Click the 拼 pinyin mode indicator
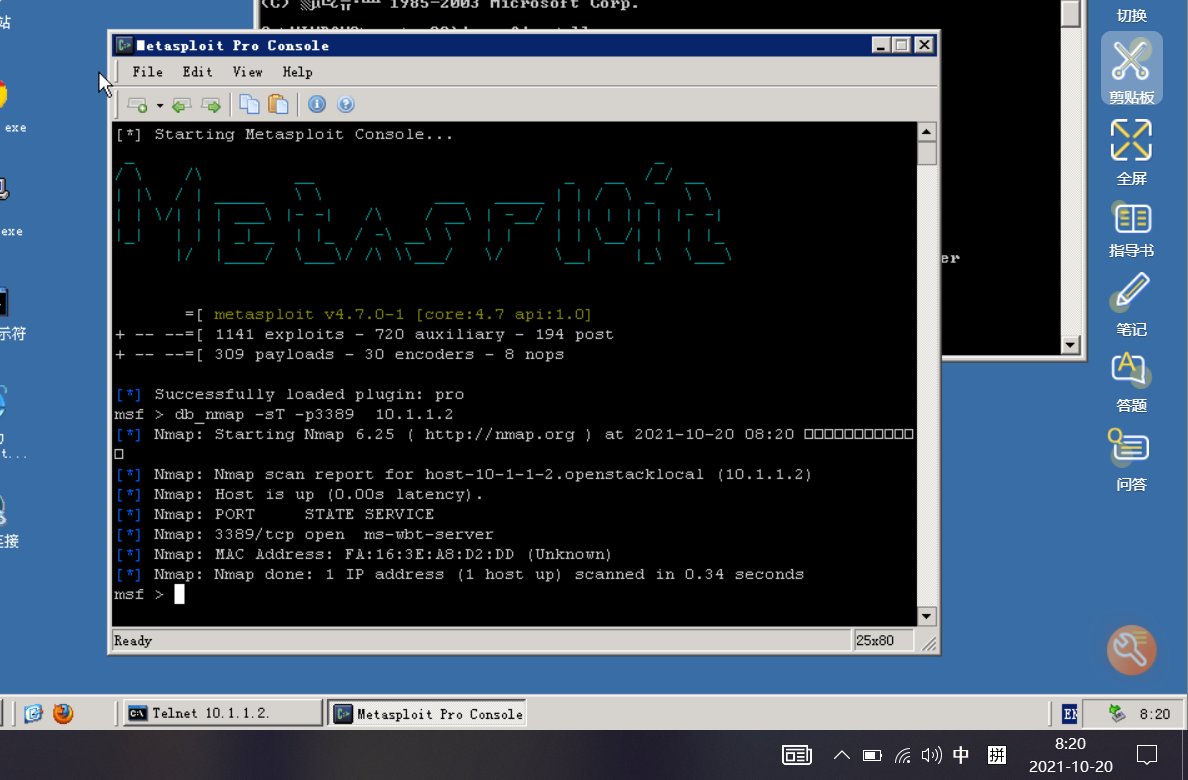This screenshot has width=1188, height=780. click(x=996, y=755)
